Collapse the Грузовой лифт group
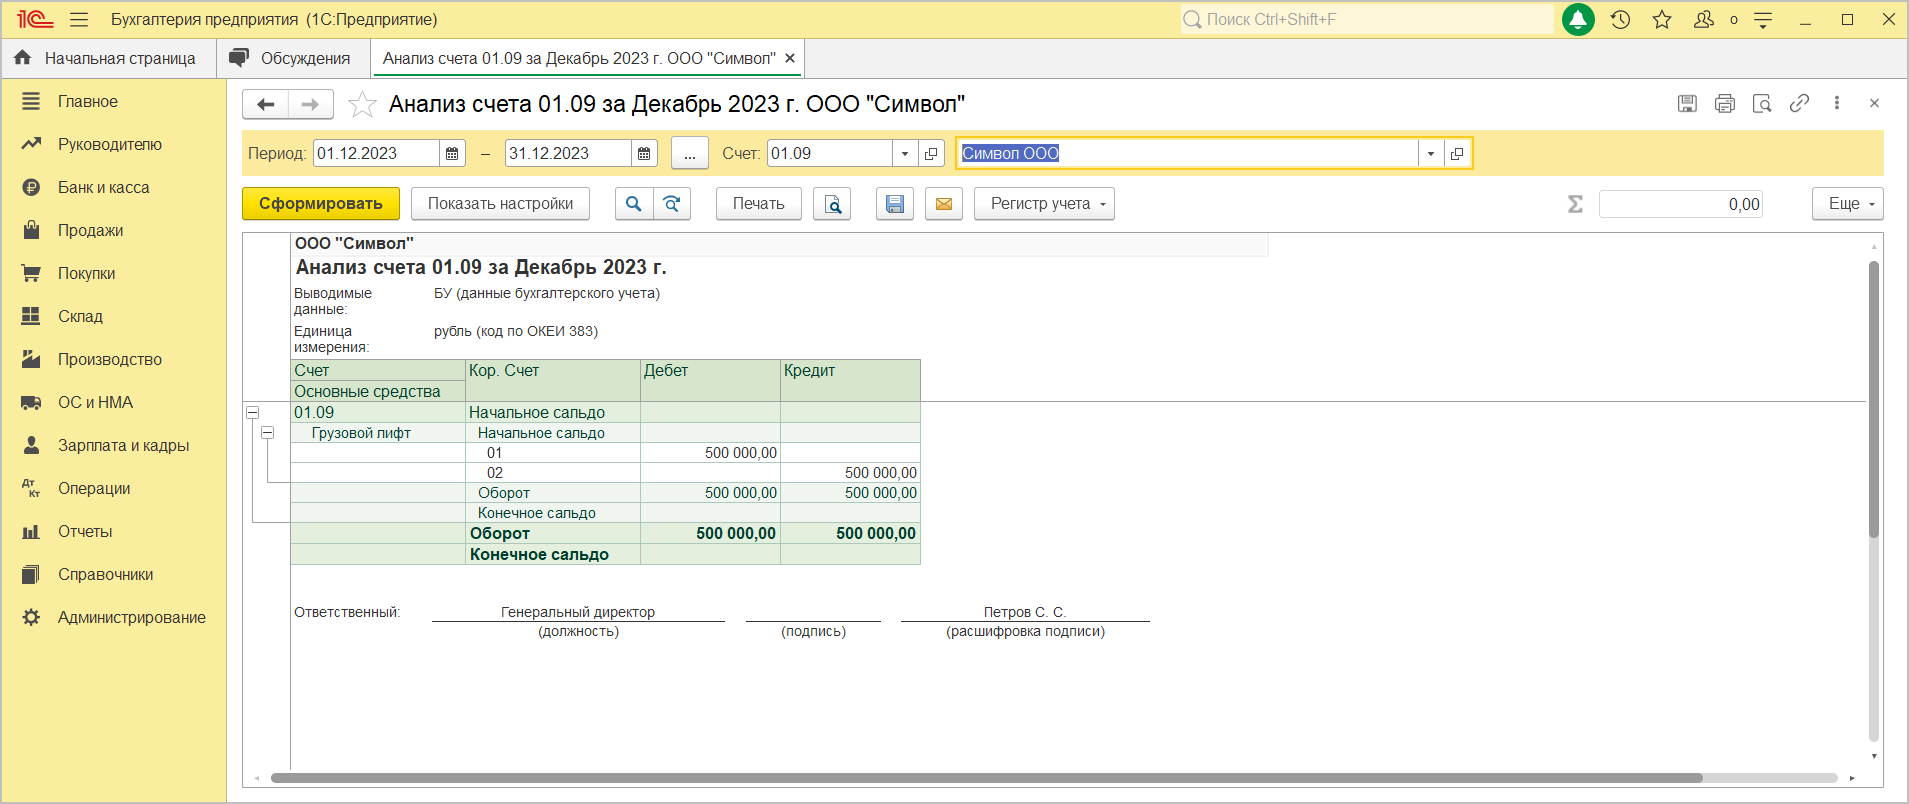1909x804 pixels. [267, 433]
